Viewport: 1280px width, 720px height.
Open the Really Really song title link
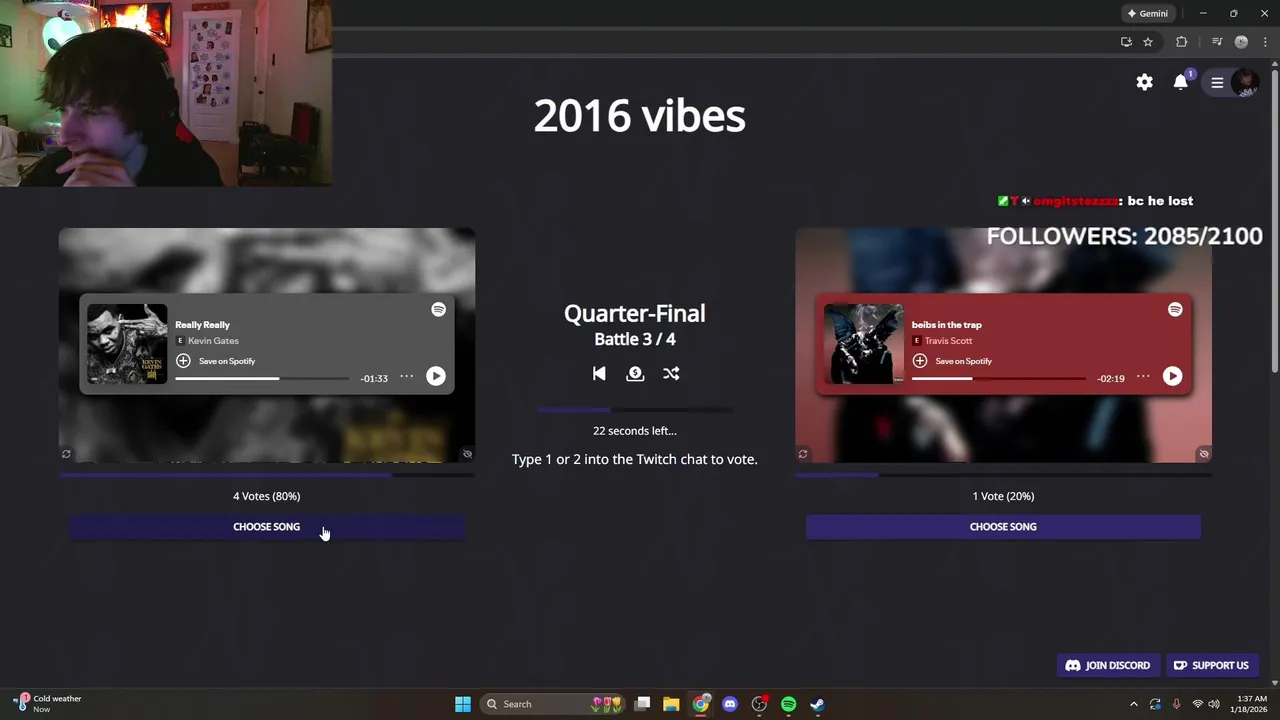coord(202,325)
